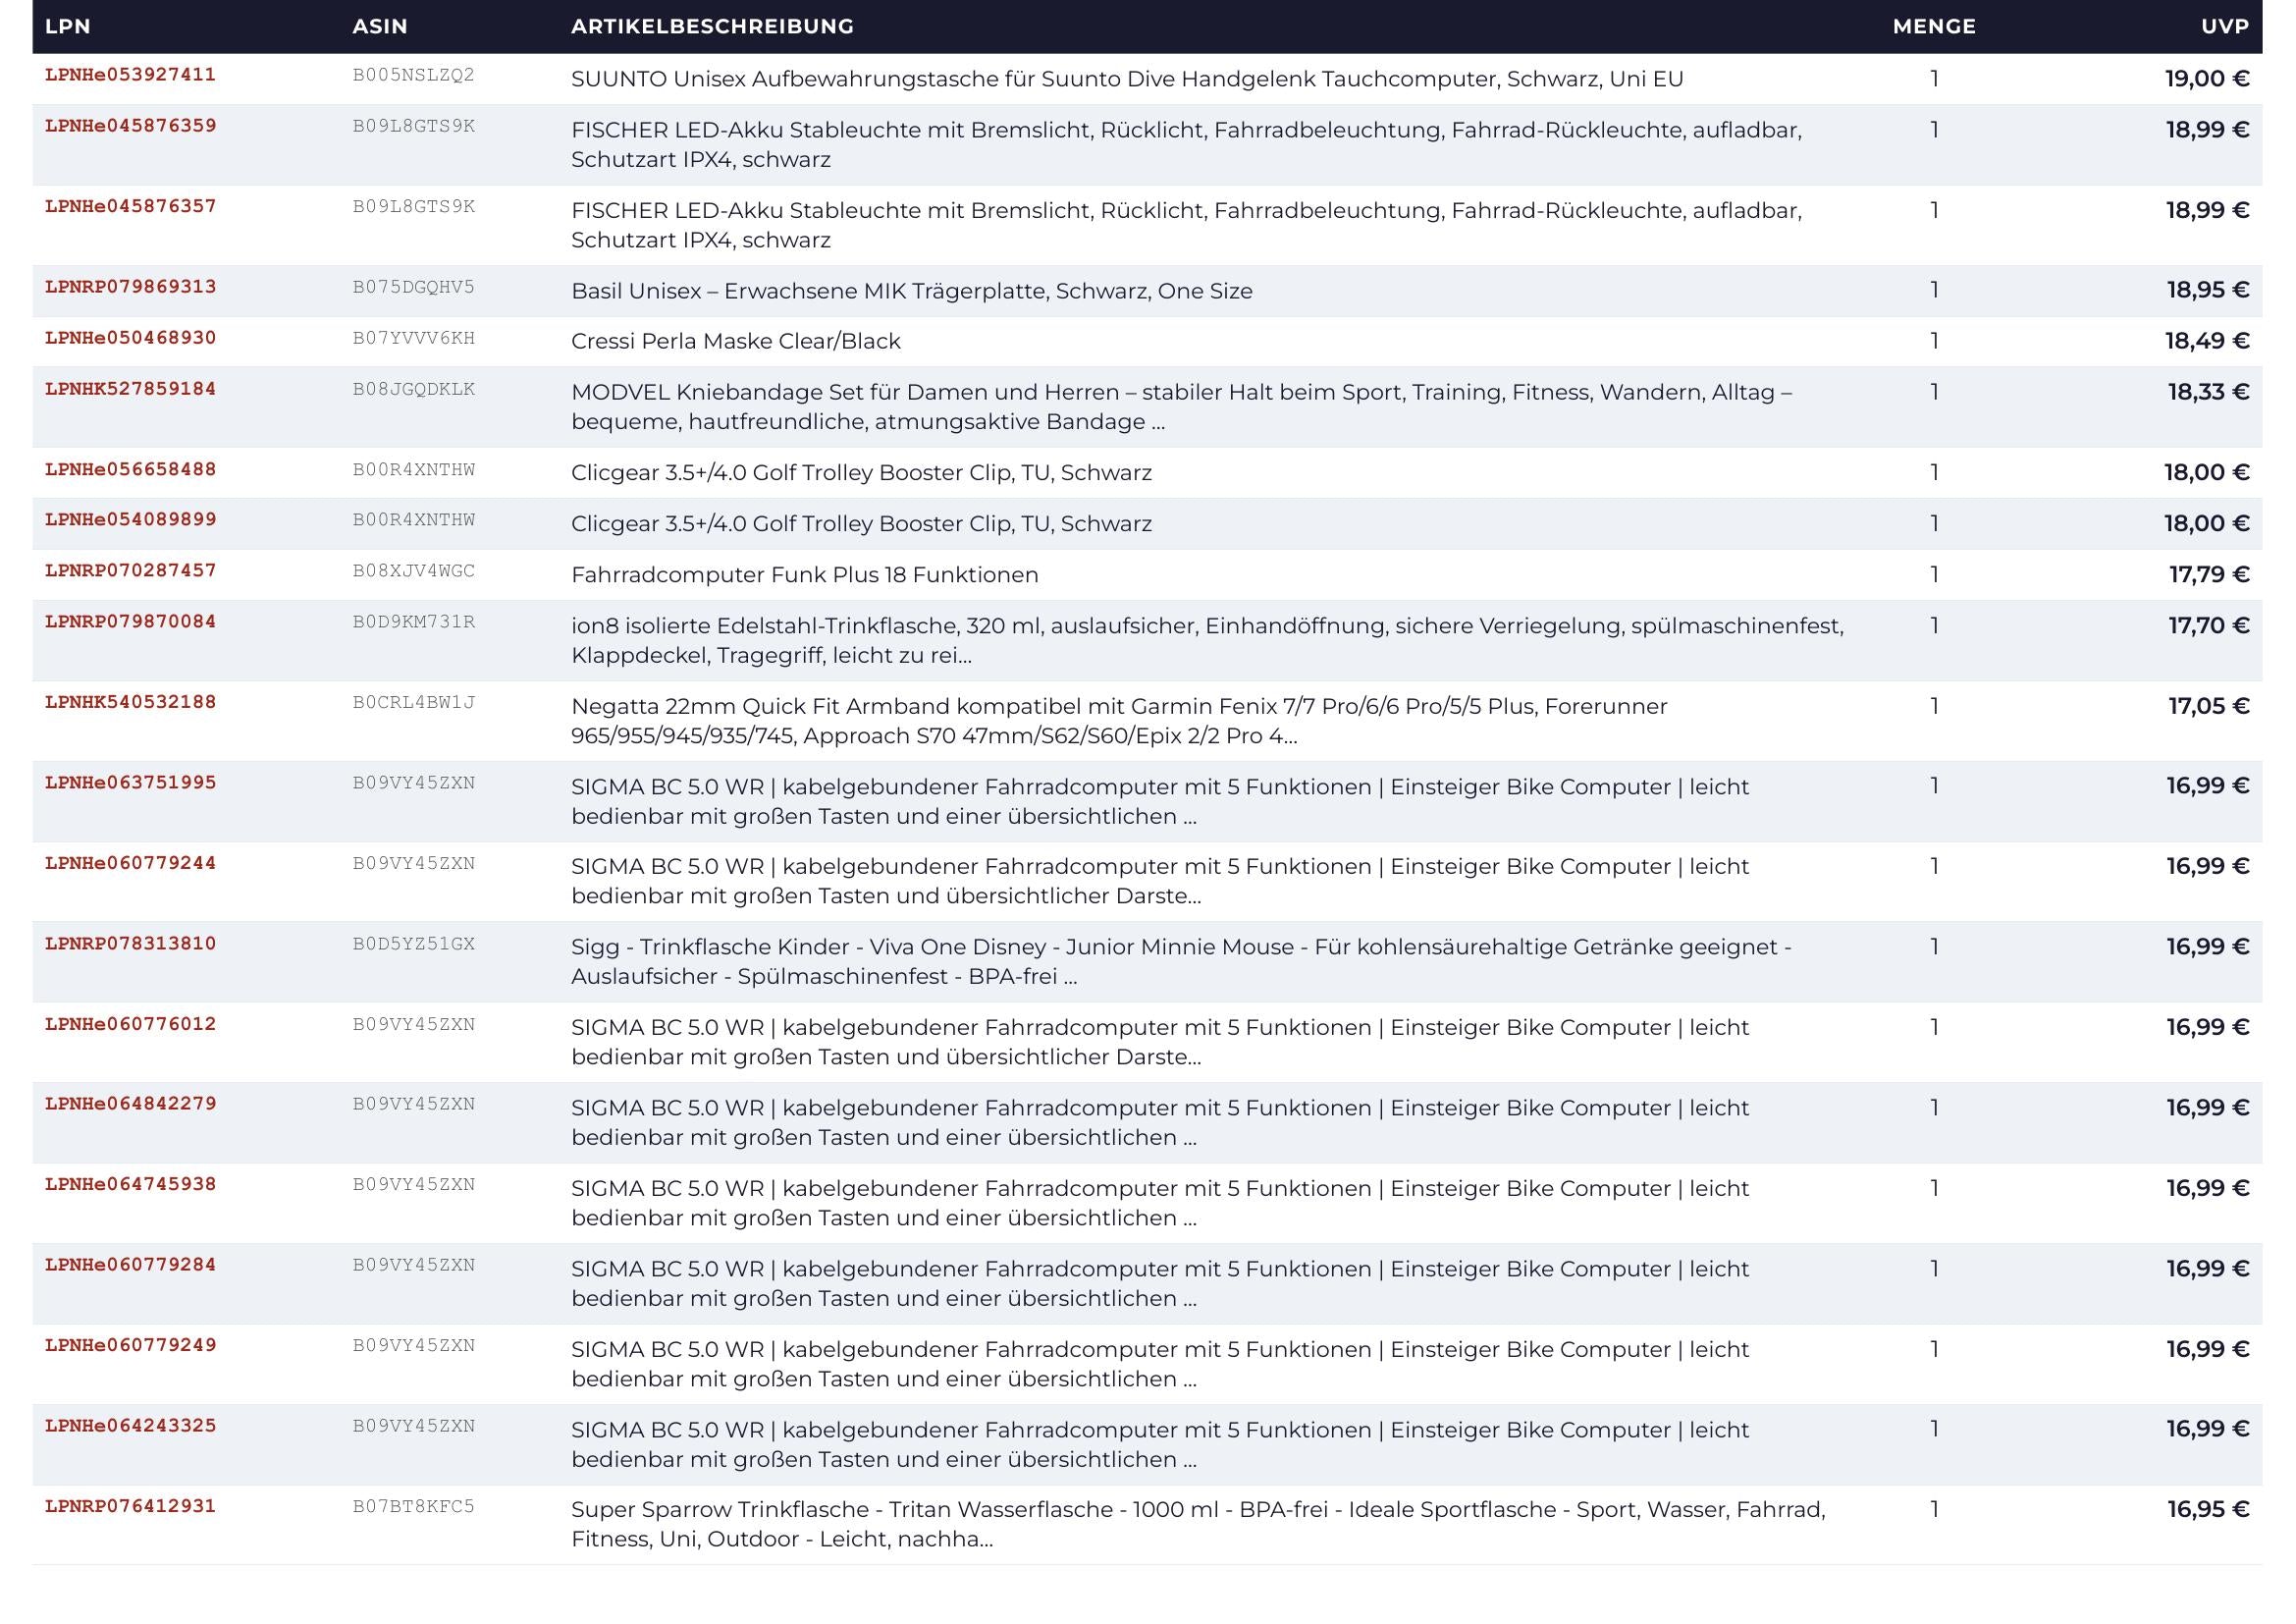The image size is (2296, 1624).
Task: Select the 18,49 € price
Action: click(2207, 341)
